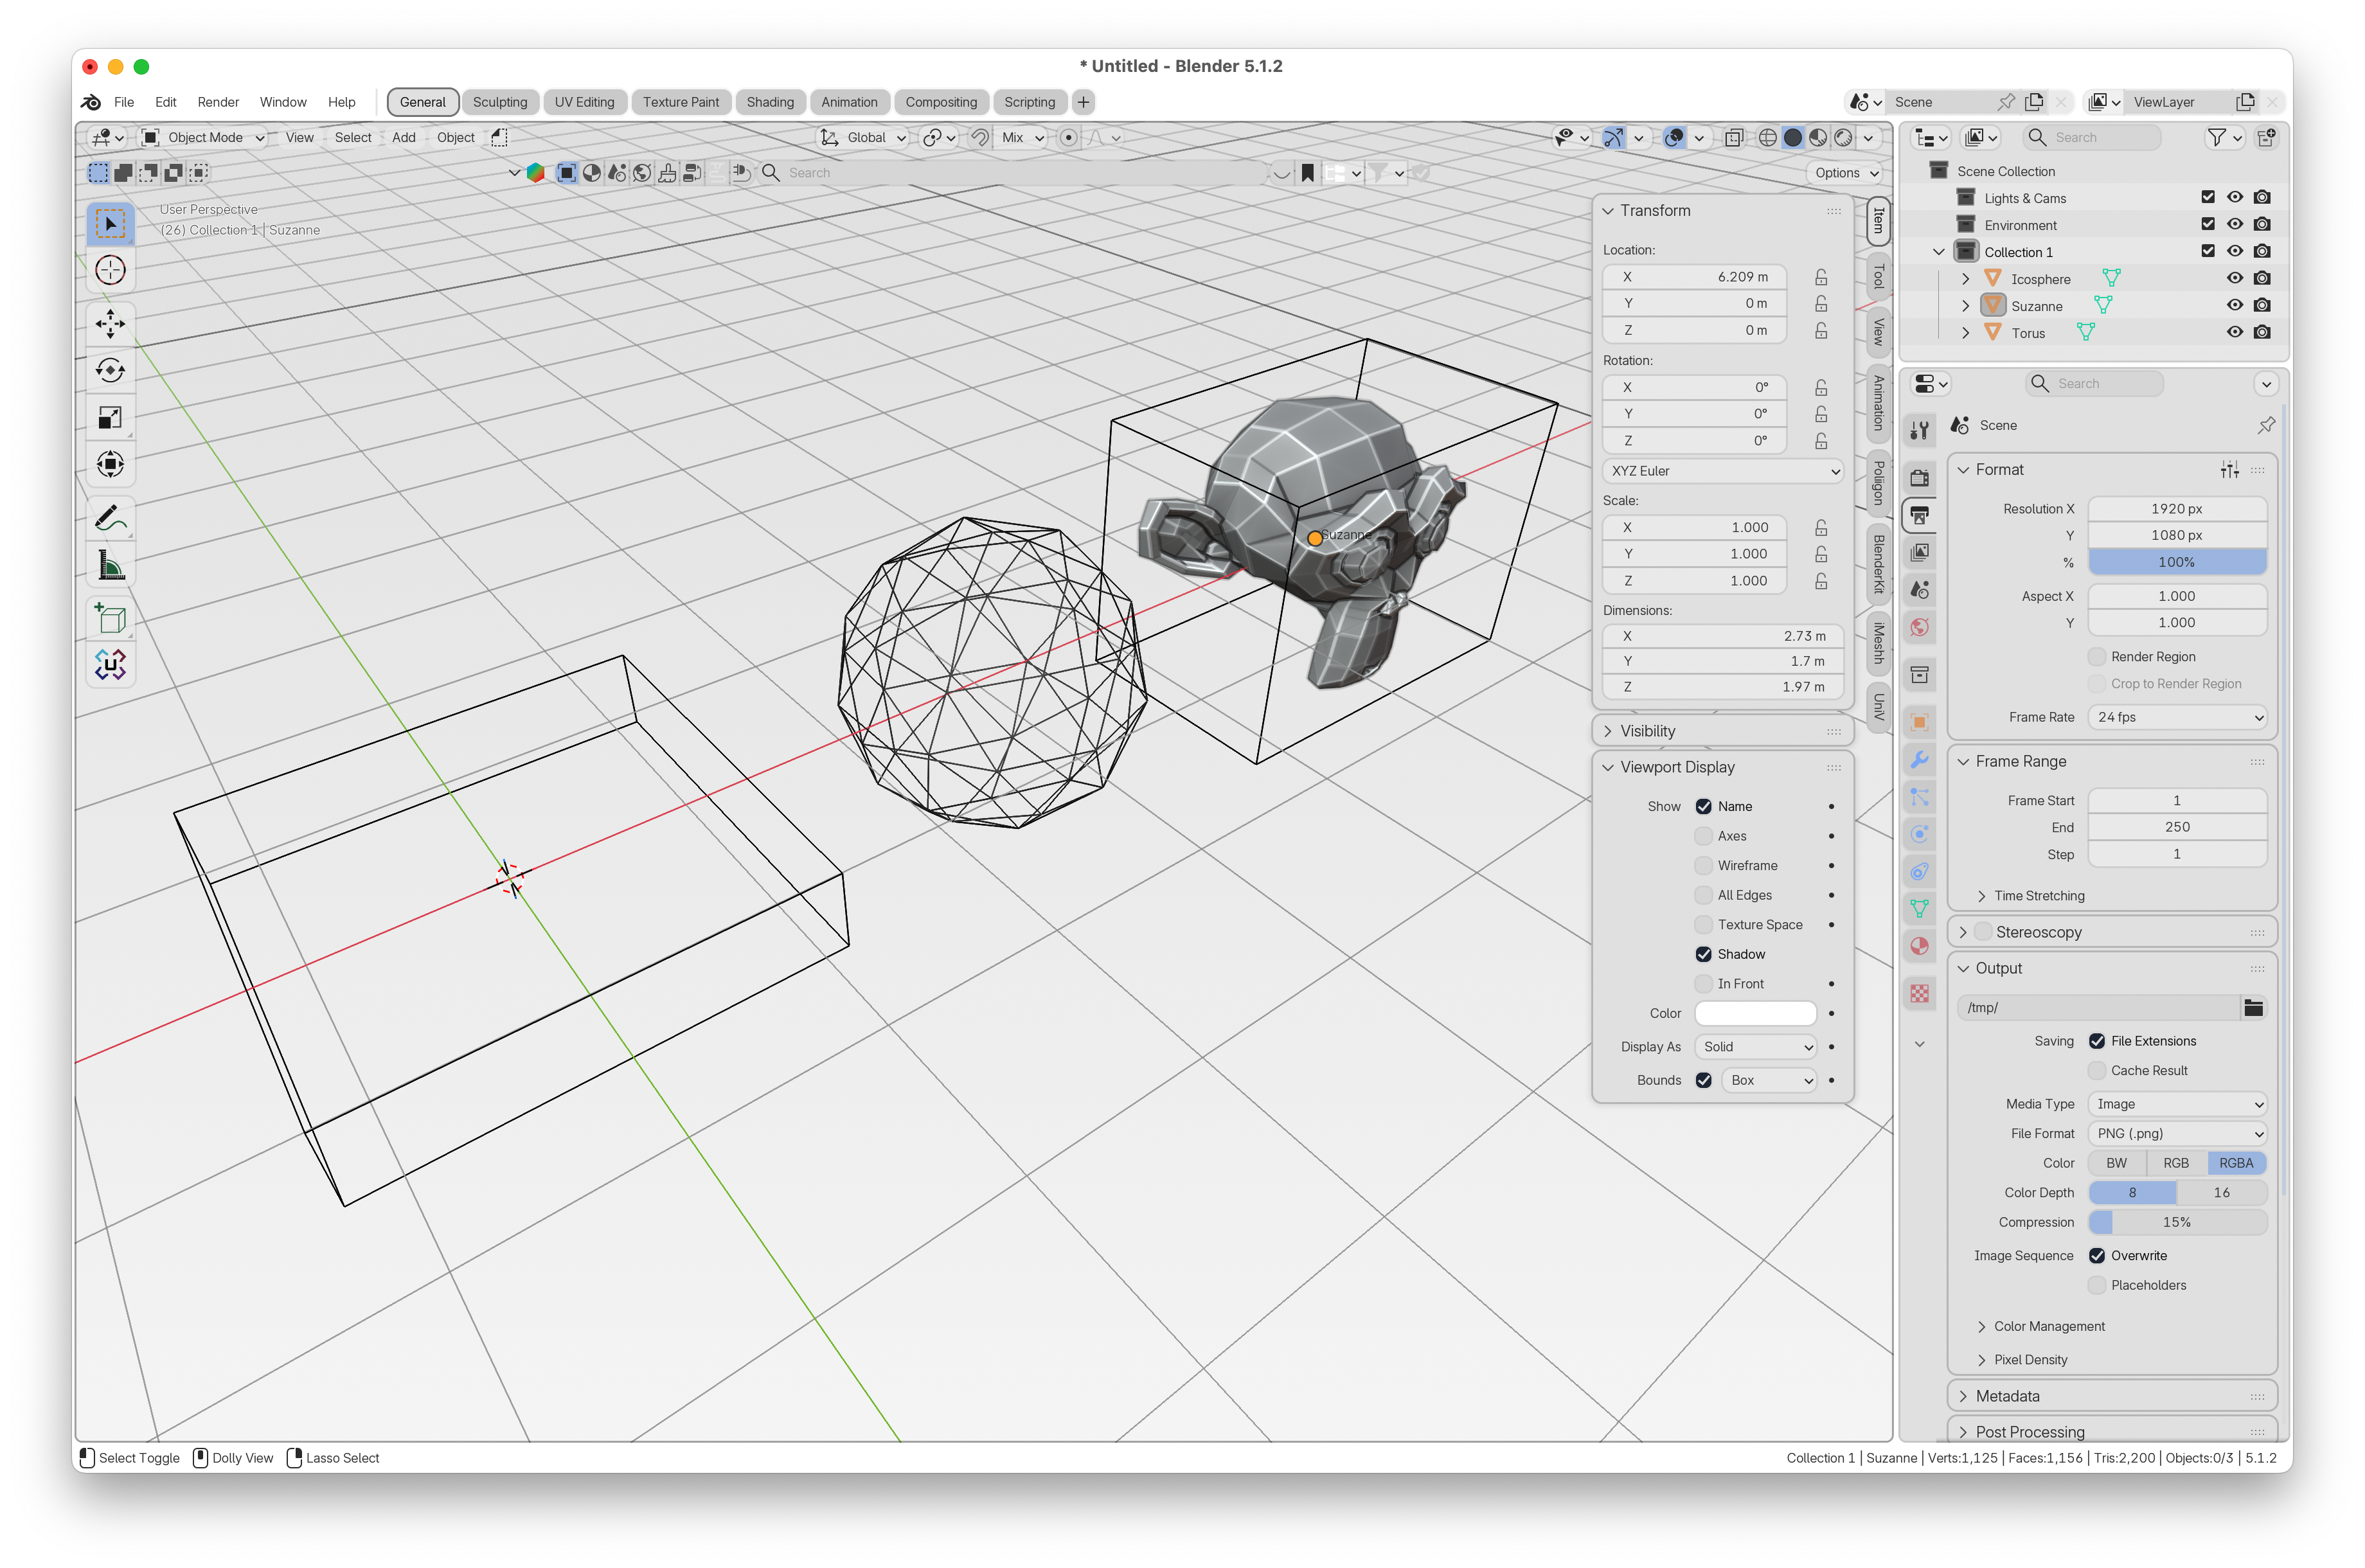Open the PNG File Format dropdown
2365x1568 pixels.
[x=2176, y=1134]
